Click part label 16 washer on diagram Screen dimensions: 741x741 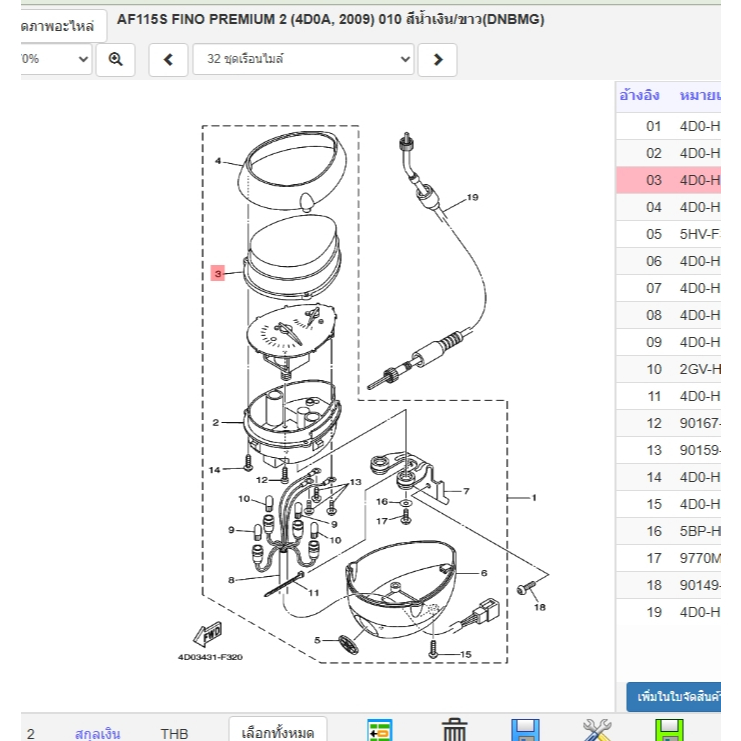382,501
